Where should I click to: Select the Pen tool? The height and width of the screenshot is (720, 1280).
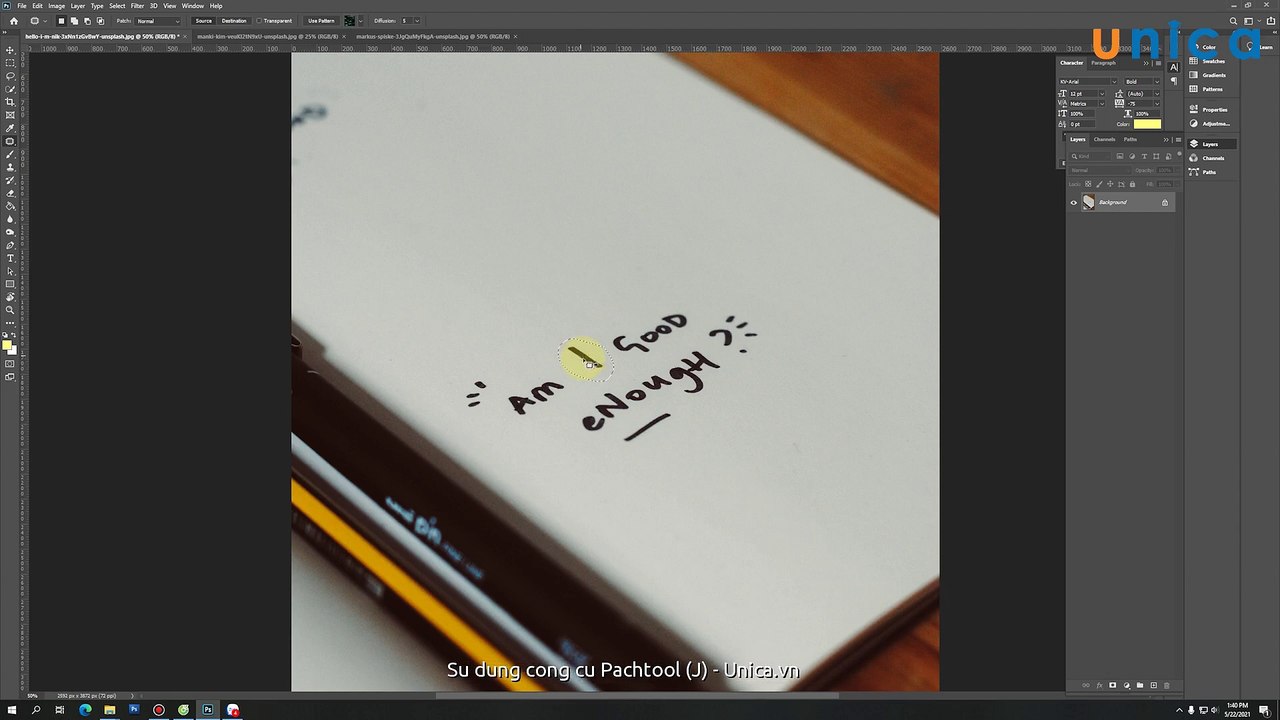click(x=10, y=245)
